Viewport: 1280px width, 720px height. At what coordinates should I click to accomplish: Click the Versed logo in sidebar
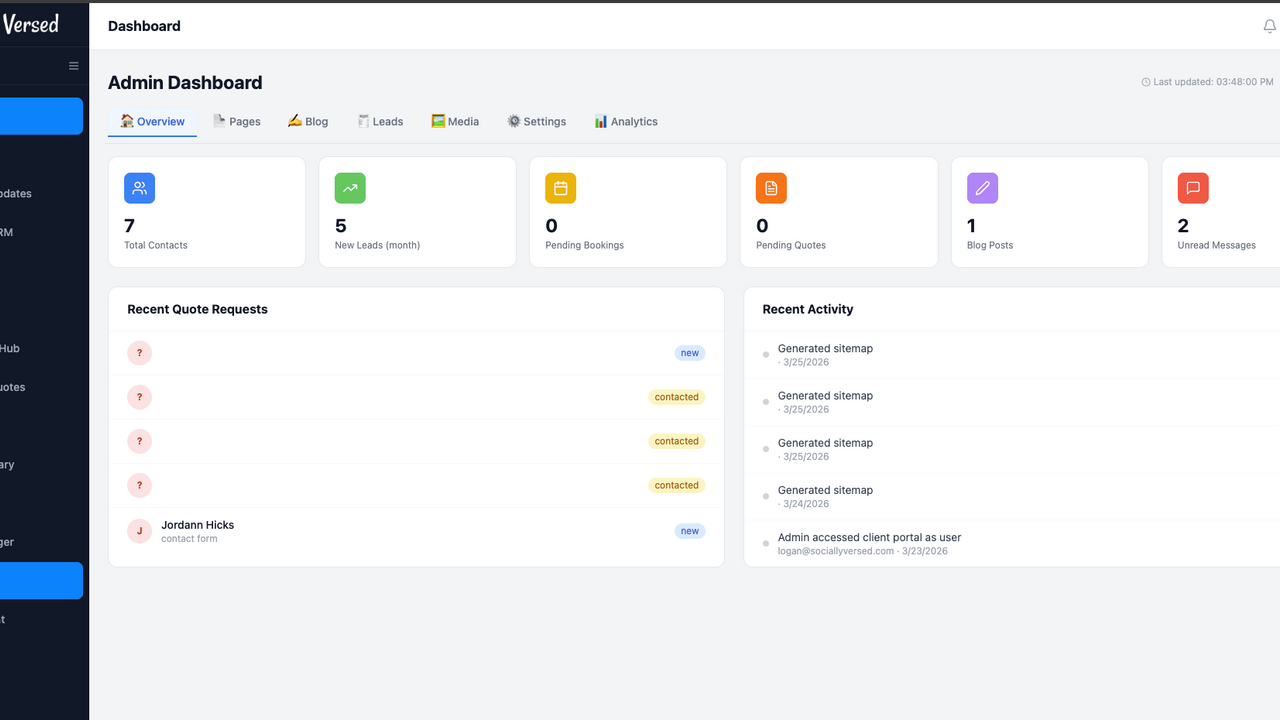[x=30, y=24]
